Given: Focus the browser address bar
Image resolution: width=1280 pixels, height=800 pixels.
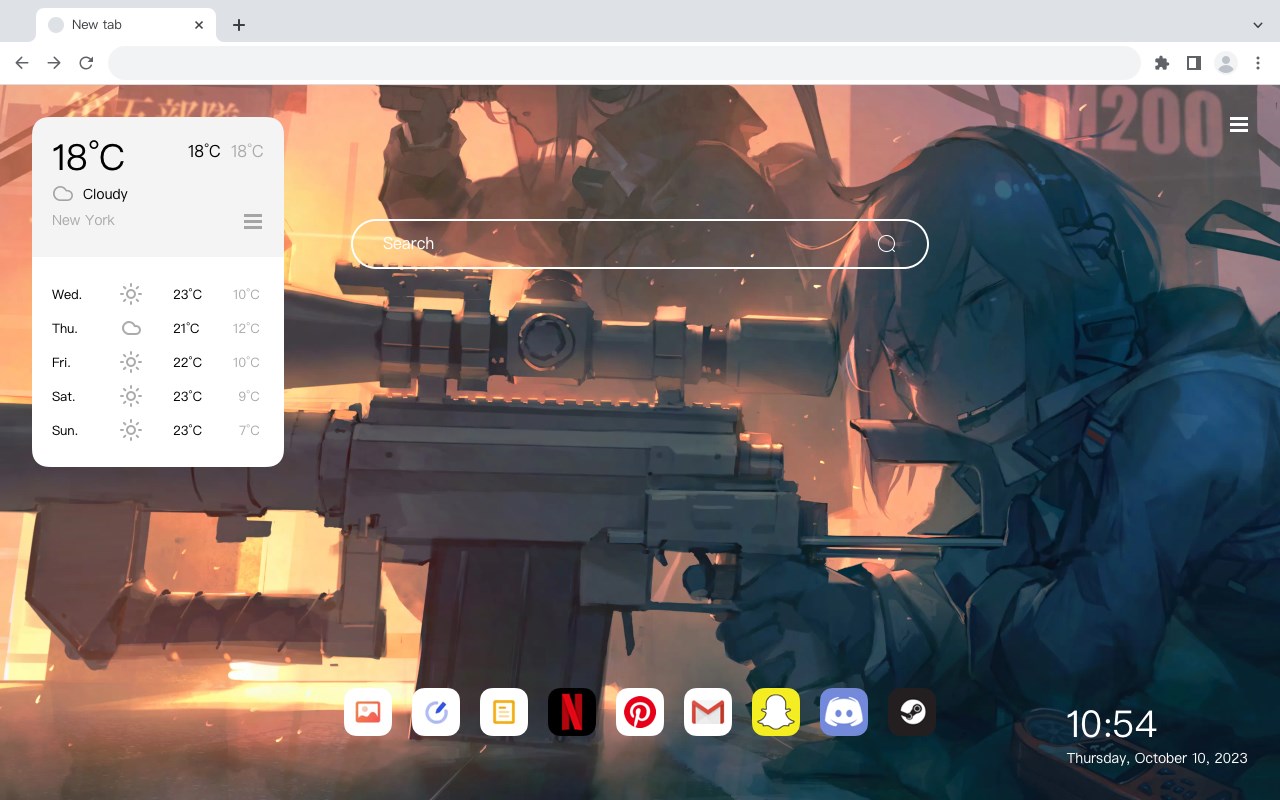Looking at the screenshot, I should (624, 63).
